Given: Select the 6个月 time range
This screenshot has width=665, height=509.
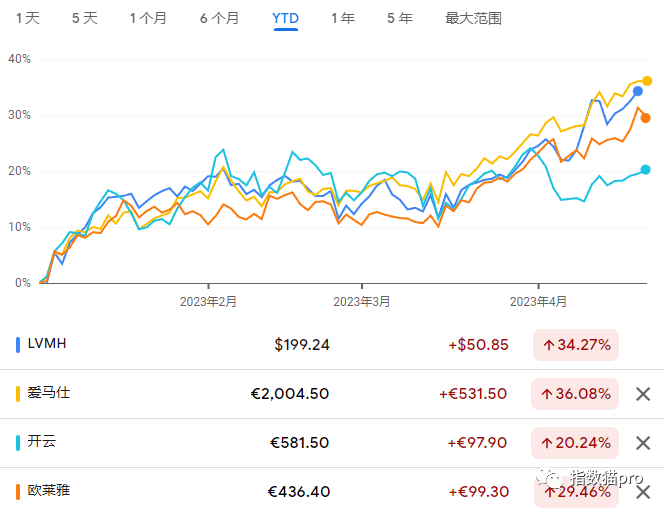Looking at the screenshot, I should pos(219,18).
